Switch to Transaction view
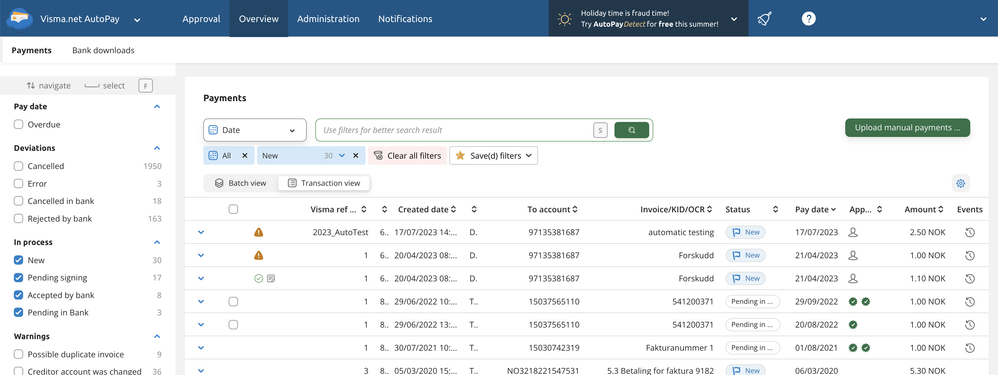998x375 pixels. 324,183
